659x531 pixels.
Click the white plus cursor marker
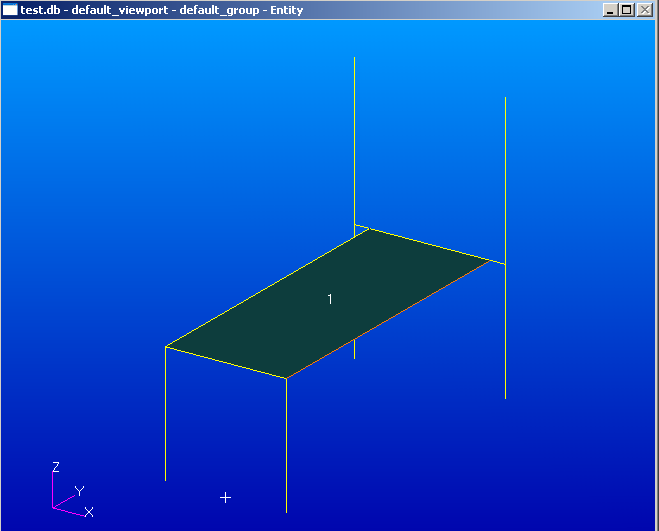point(225,498)
